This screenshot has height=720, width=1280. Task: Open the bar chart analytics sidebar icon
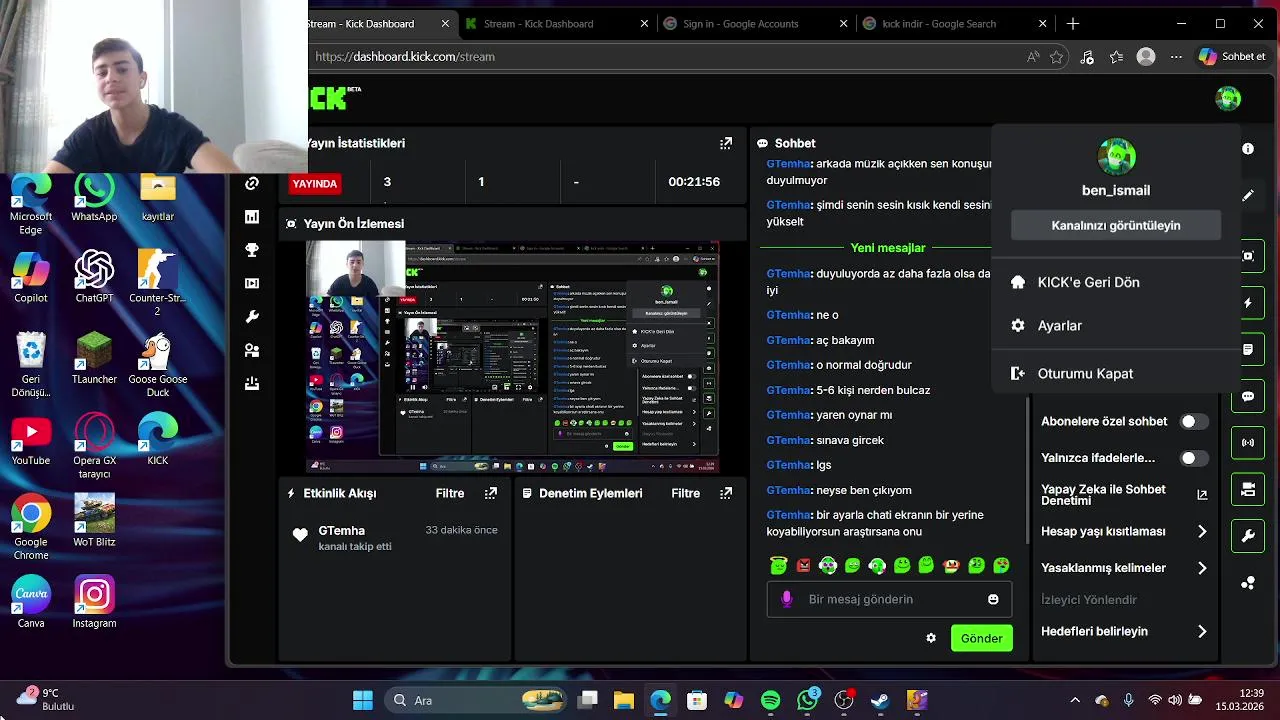(252, 217)
